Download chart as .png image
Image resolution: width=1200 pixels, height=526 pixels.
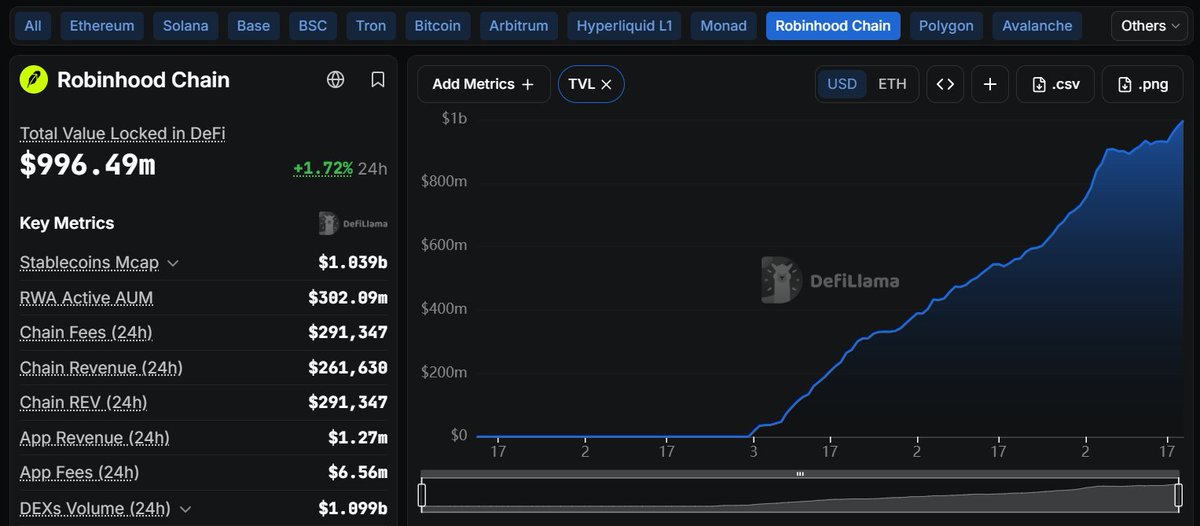tap(1142, 84)
